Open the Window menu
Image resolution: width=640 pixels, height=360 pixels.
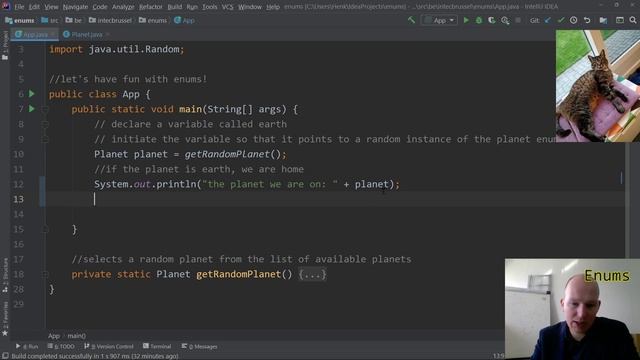[x=250, y=7]
